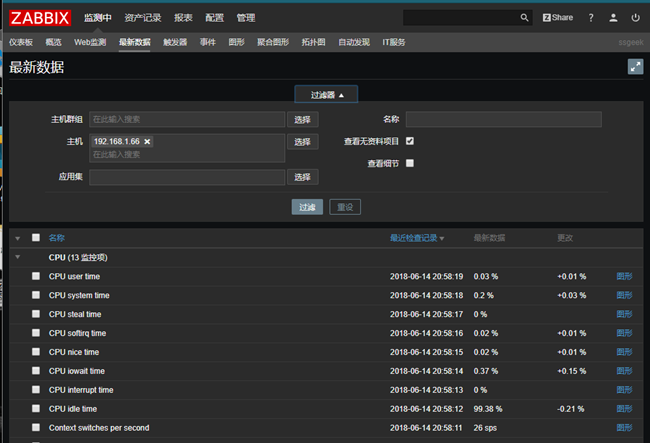Open 图形 link for CPU softirq time

point(624,333)
